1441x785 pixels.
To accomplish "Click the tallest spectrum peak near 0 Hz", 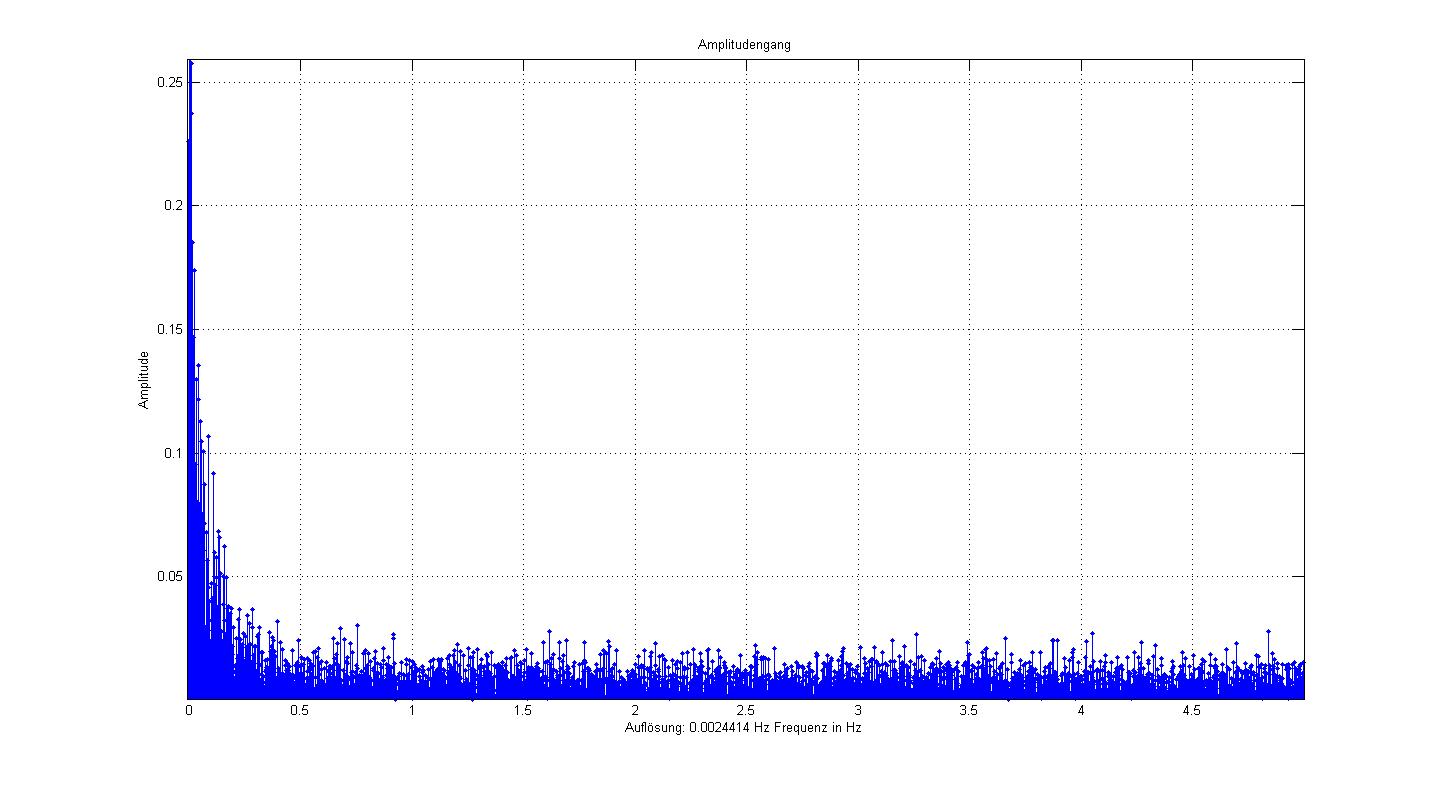I will tap(190, 63).
